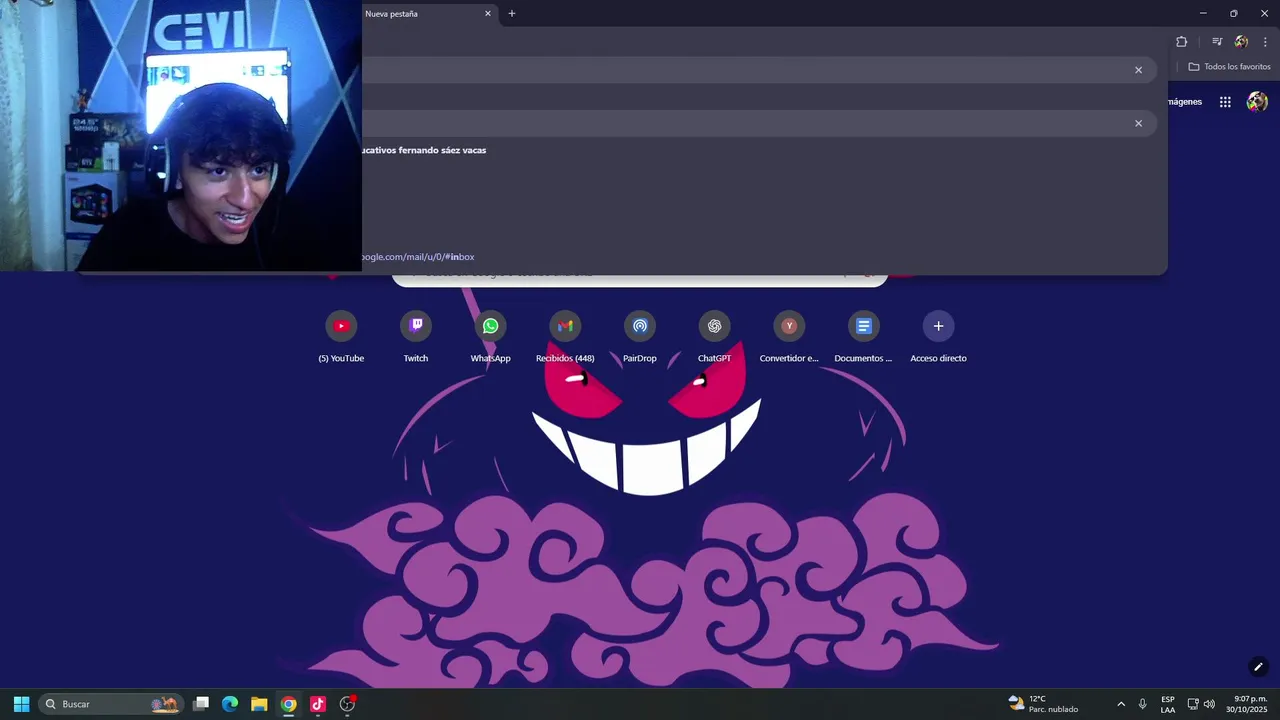
Task: Change the ESP LAA input language
Action: point(1168,704)
